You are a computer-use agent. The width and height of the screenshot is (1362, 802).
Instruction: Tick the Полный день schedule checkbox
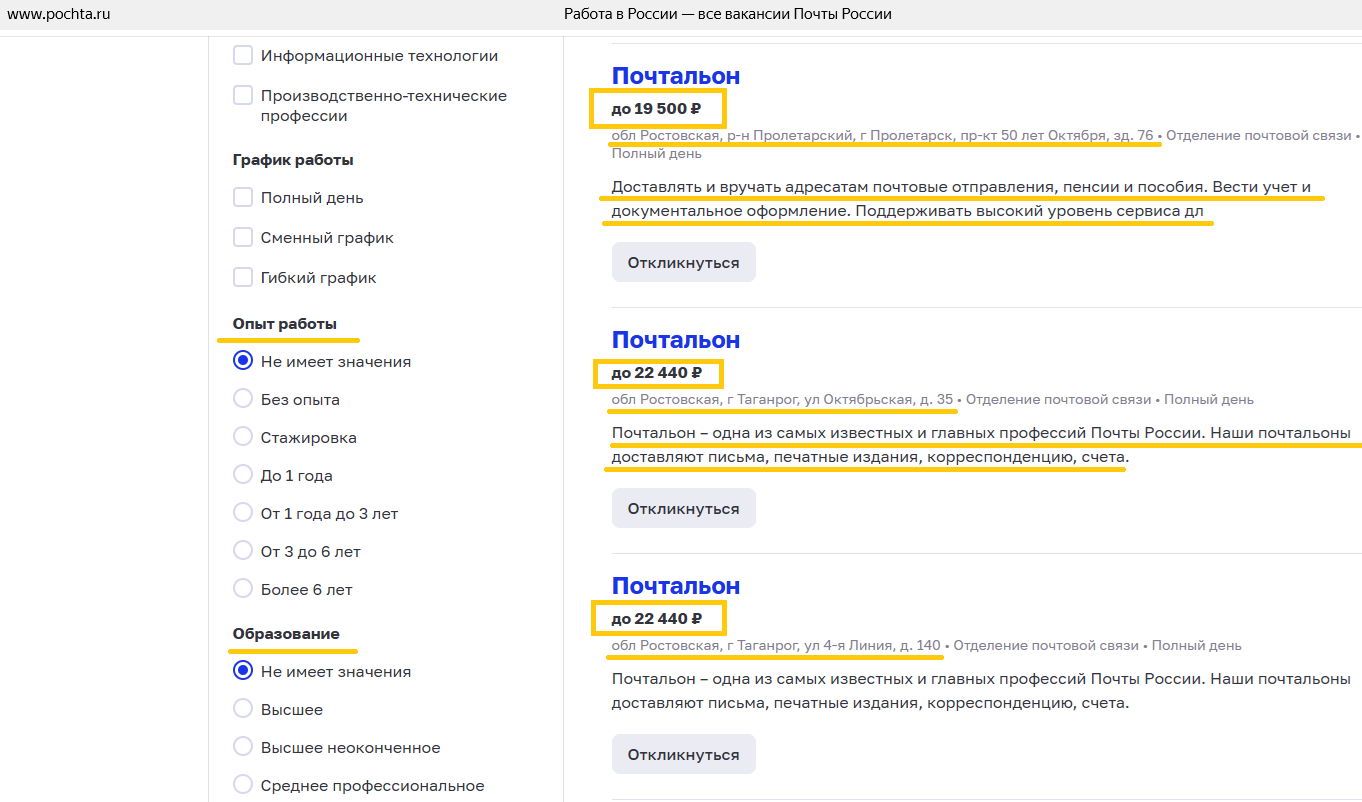click(x=243, y=198)
